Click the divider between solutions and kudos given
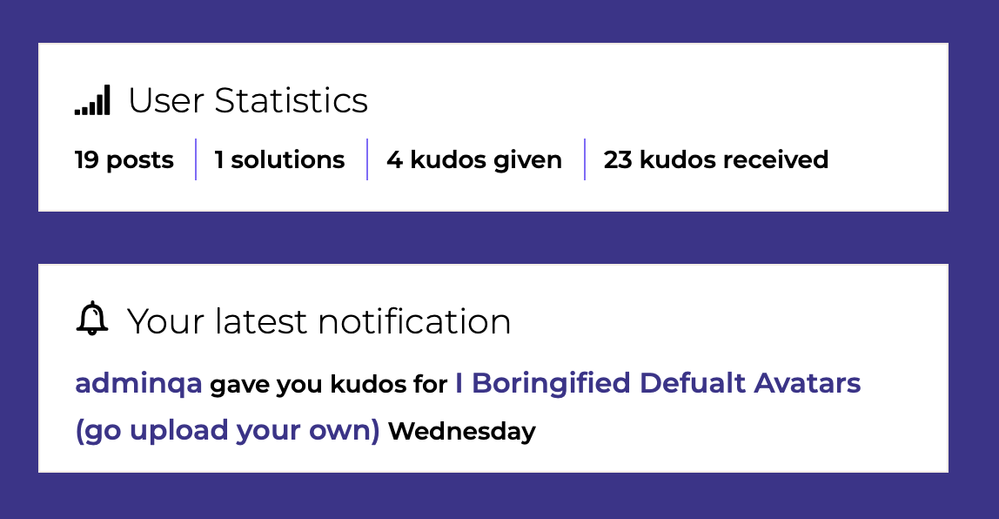The image size is (999, 519). tap(367, 159)
